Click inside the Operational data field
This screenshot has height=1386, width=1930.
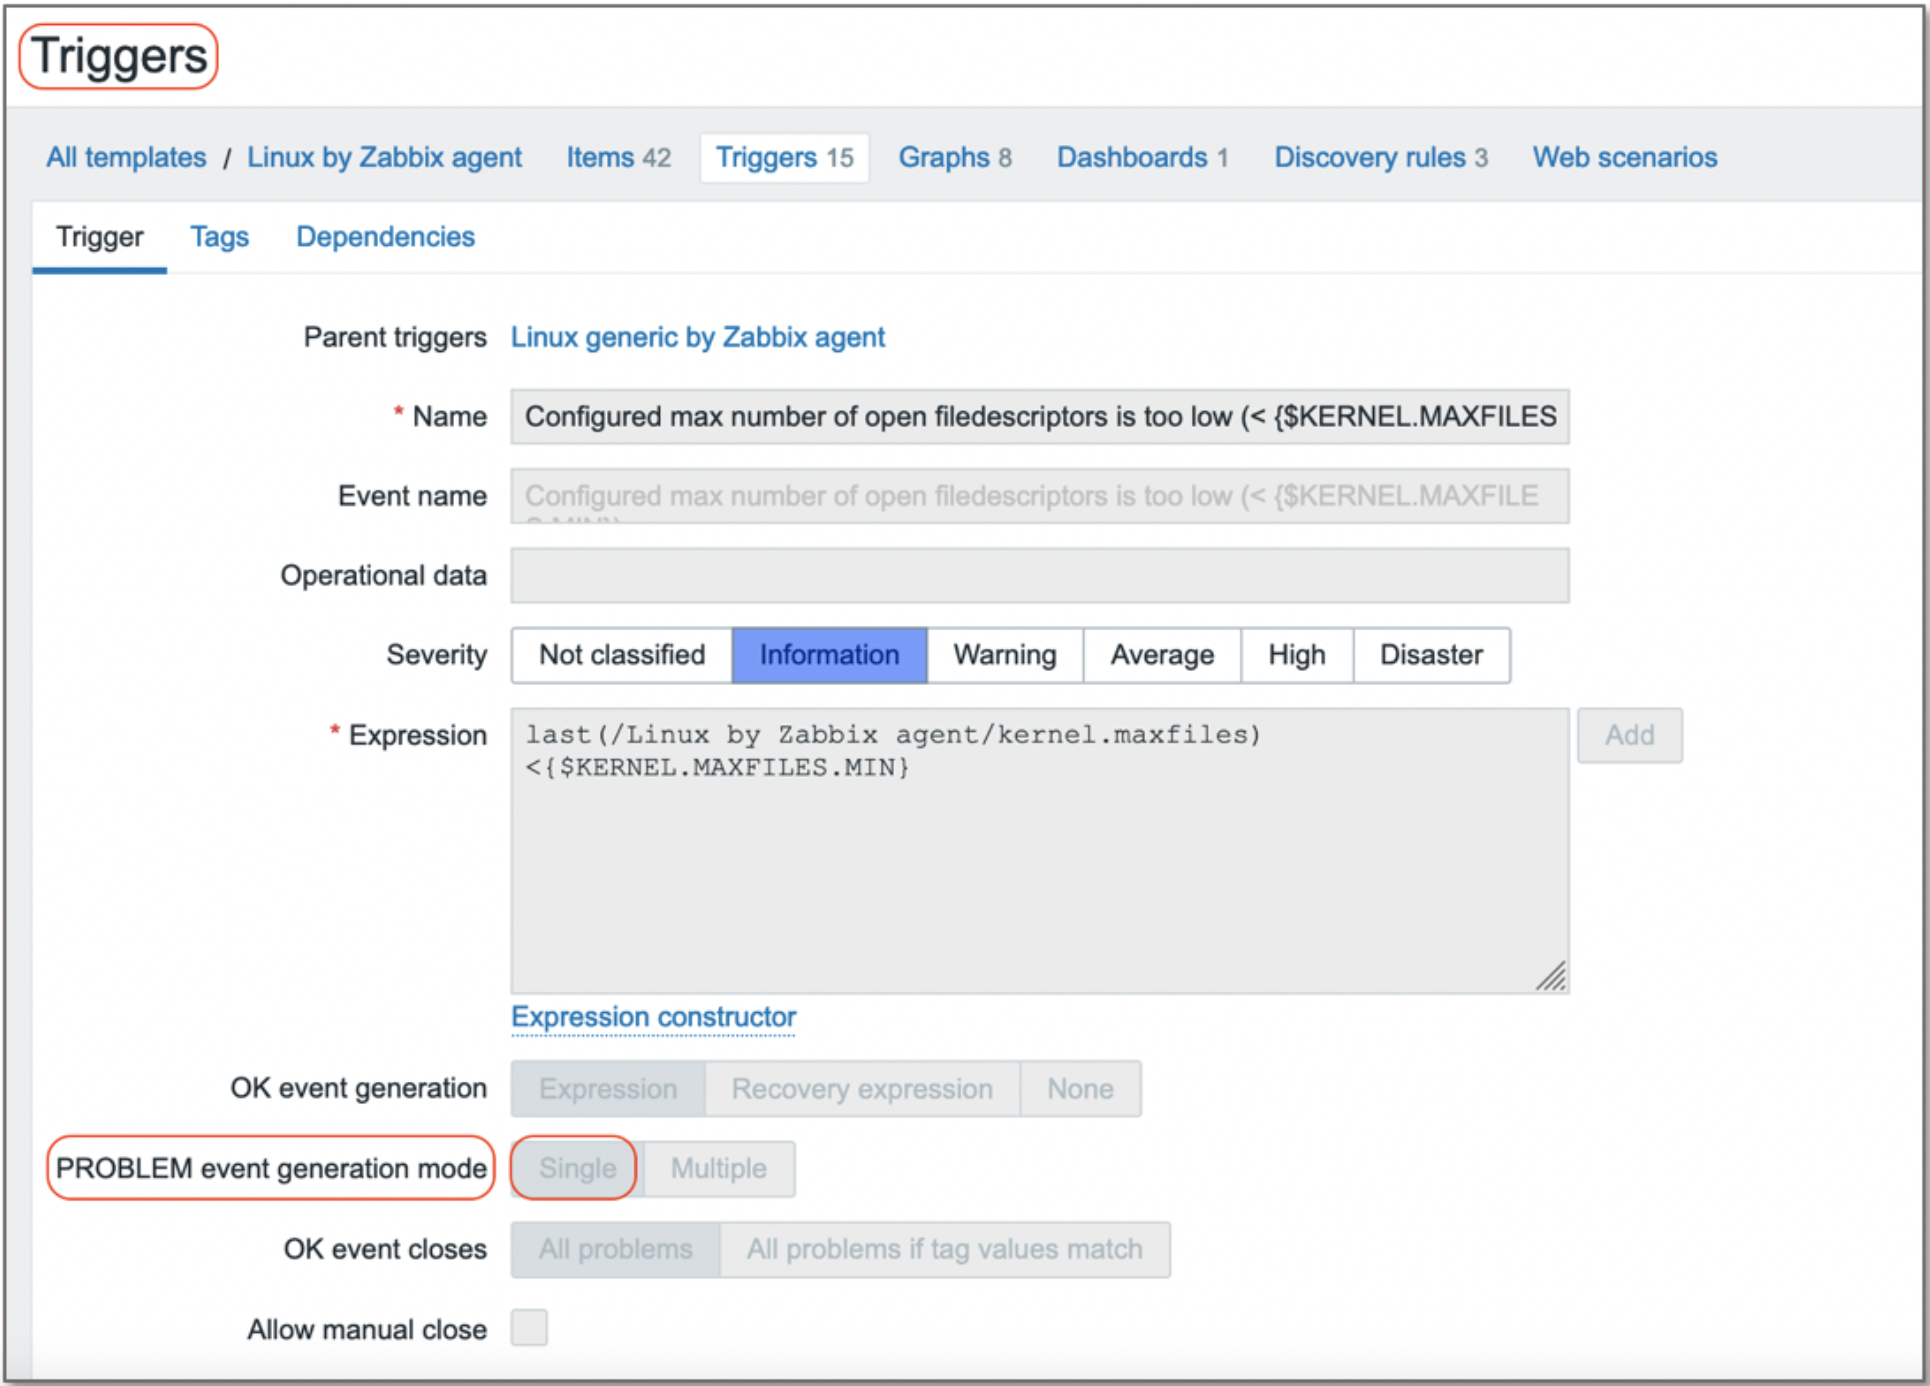1038,575
